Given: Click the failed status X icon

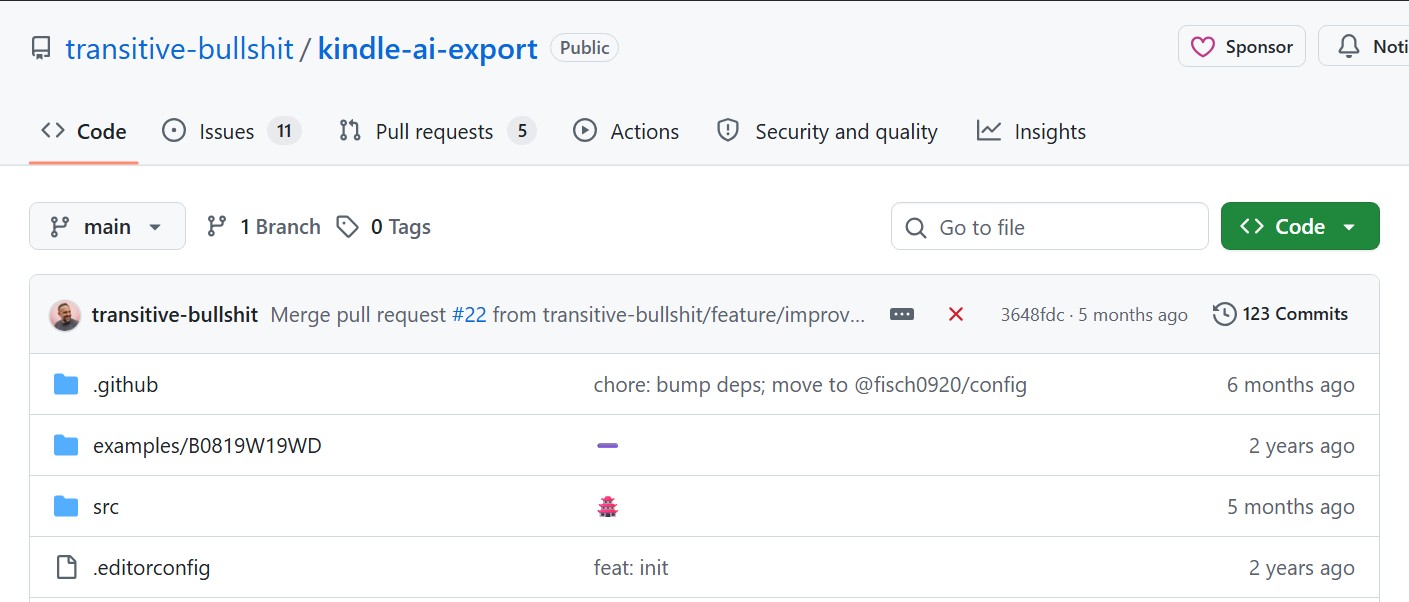Looking at the screenshot, I should coord(955,314).
